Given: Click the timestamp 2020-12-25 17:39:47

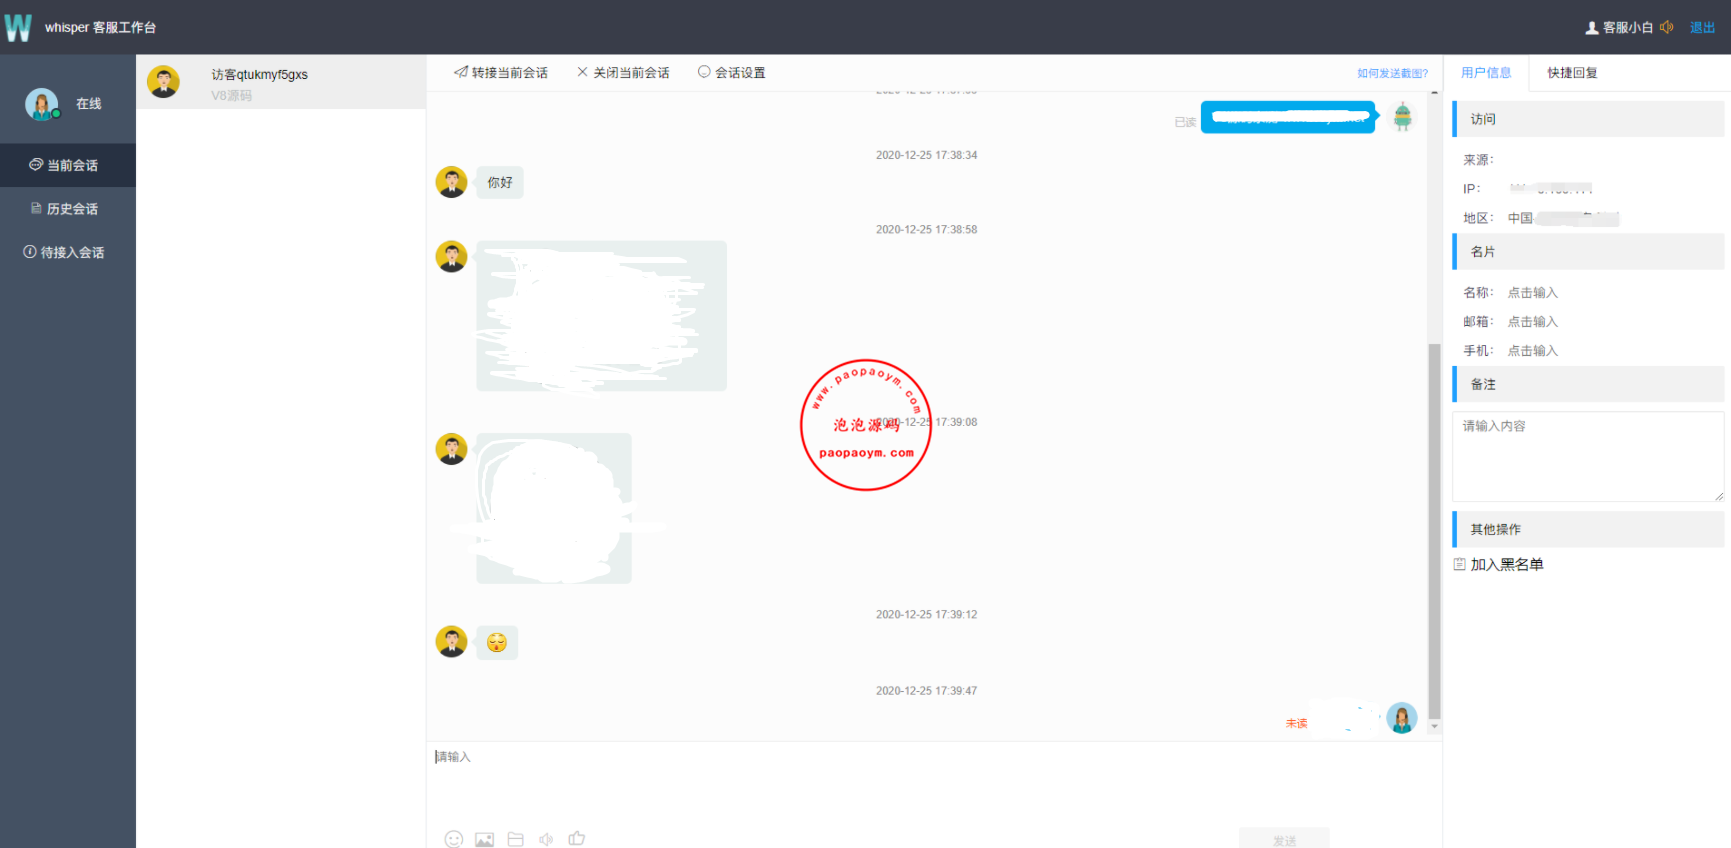Looking at the screenshot, I should point(927,691).
